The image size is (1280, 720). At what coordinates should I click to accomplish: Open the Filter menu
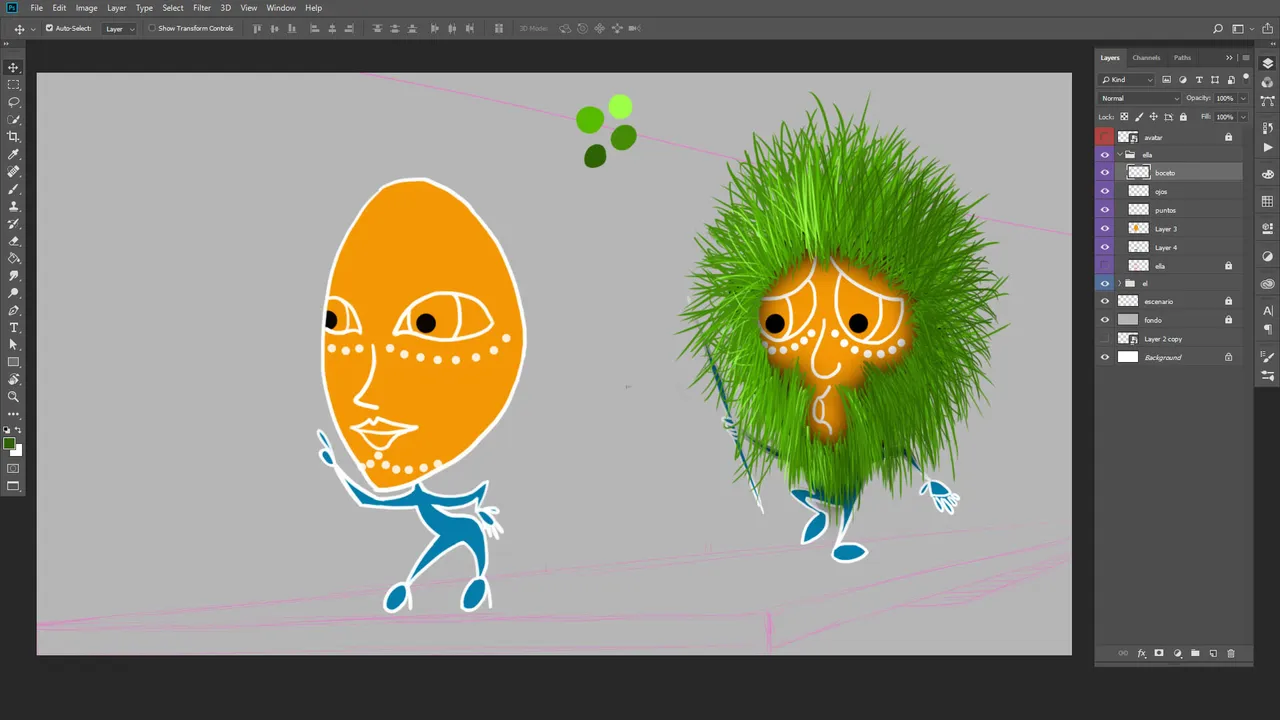202,8
